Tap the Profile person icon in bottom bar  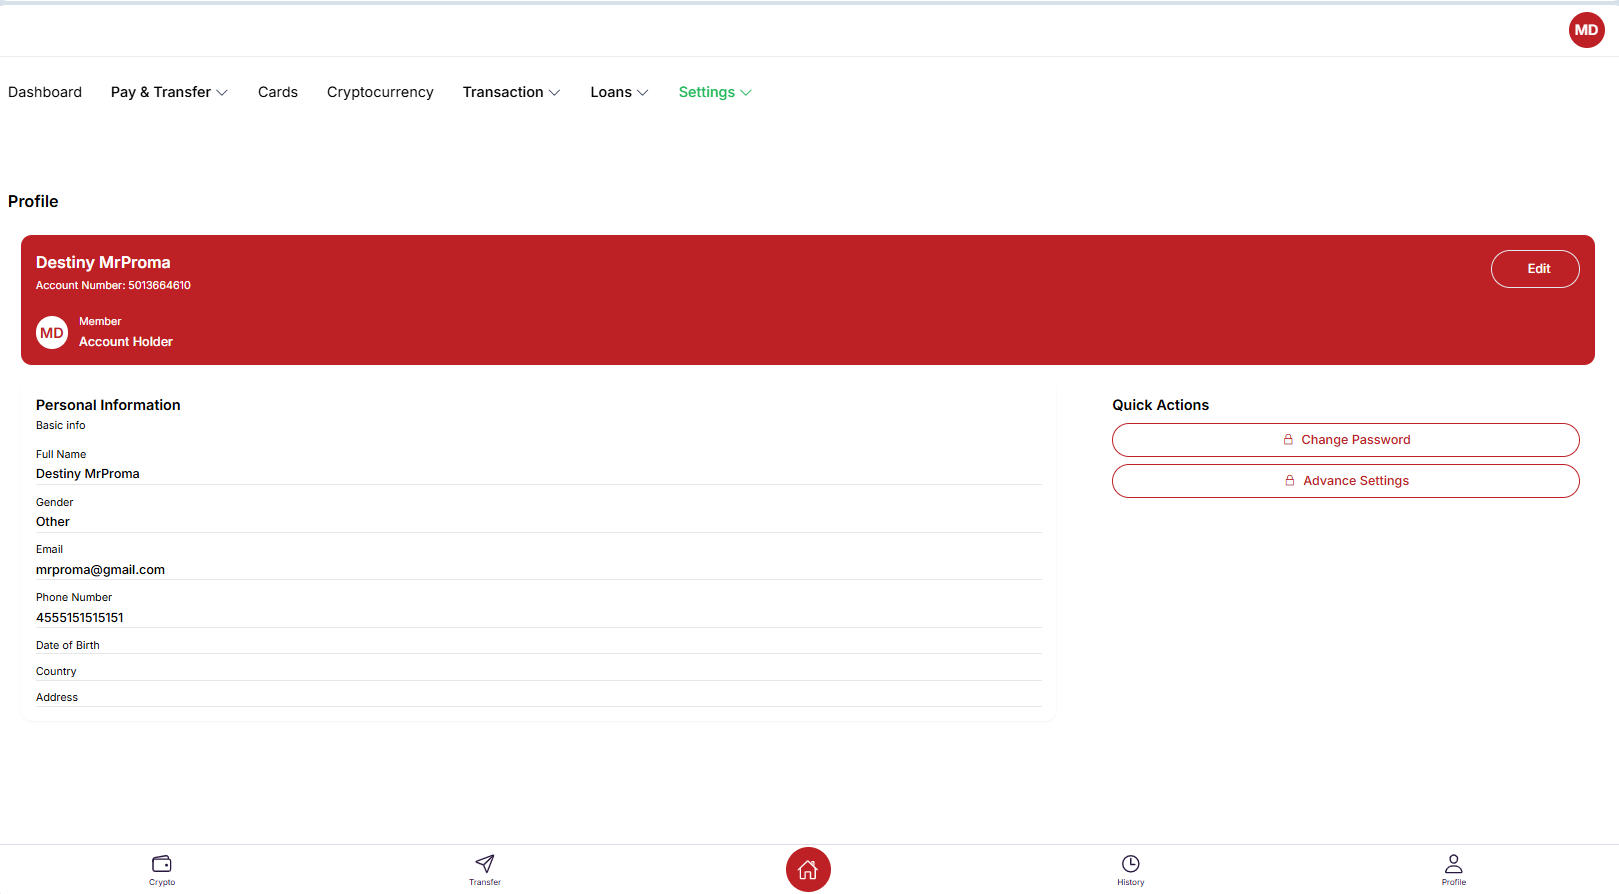click(x=1453, y=863)
